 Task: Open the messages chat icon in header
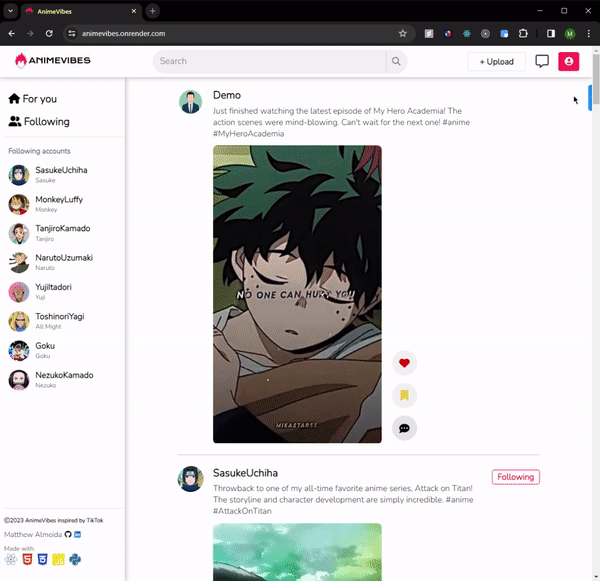pos(542,61)
